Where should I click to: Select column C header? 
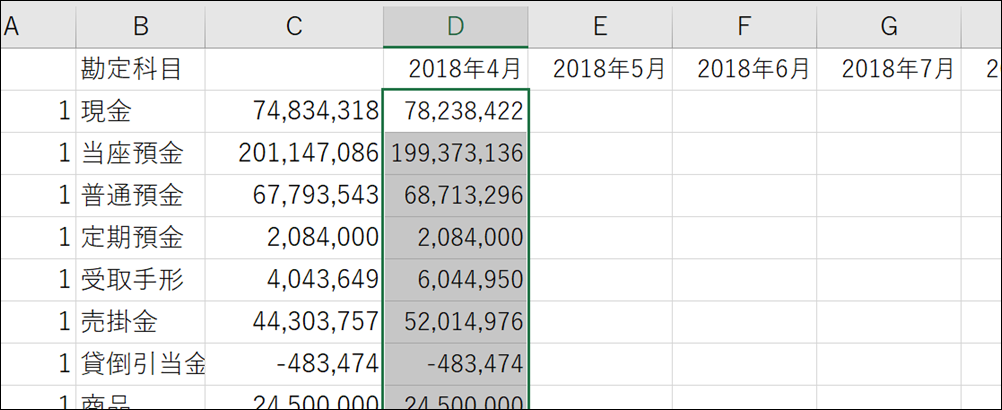pos(294,26)
